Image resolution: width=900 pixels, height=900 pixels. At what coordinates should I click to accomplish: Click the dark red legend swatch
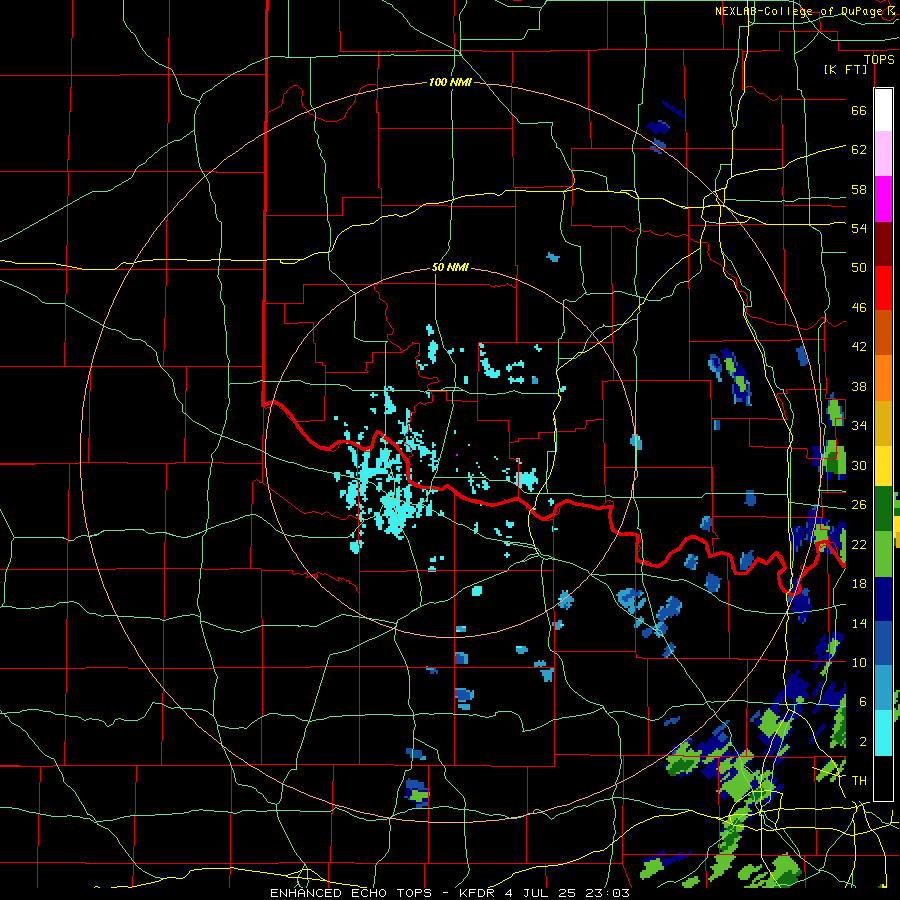tap(883, 244)
